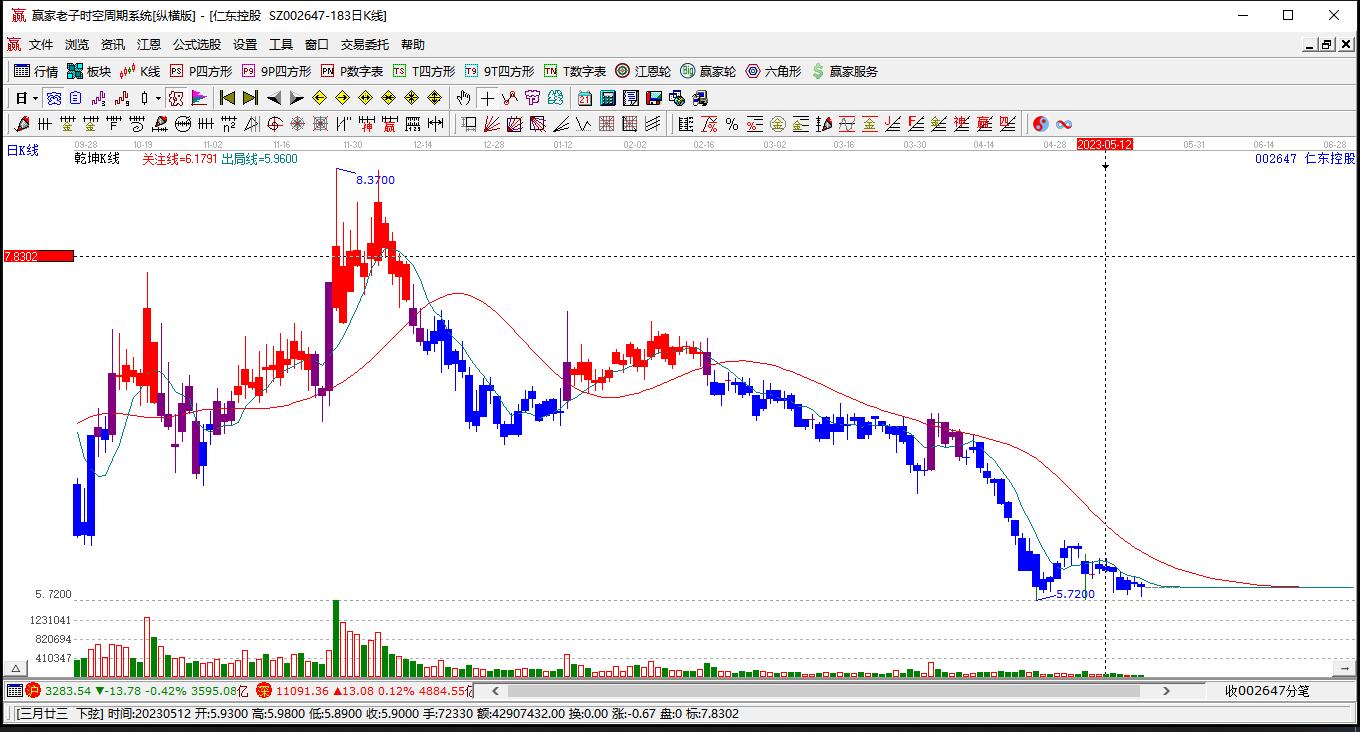Open the 9T四方形 tool
The width and height of the screenshot is (1360, 732).
(x=500, y=71)
